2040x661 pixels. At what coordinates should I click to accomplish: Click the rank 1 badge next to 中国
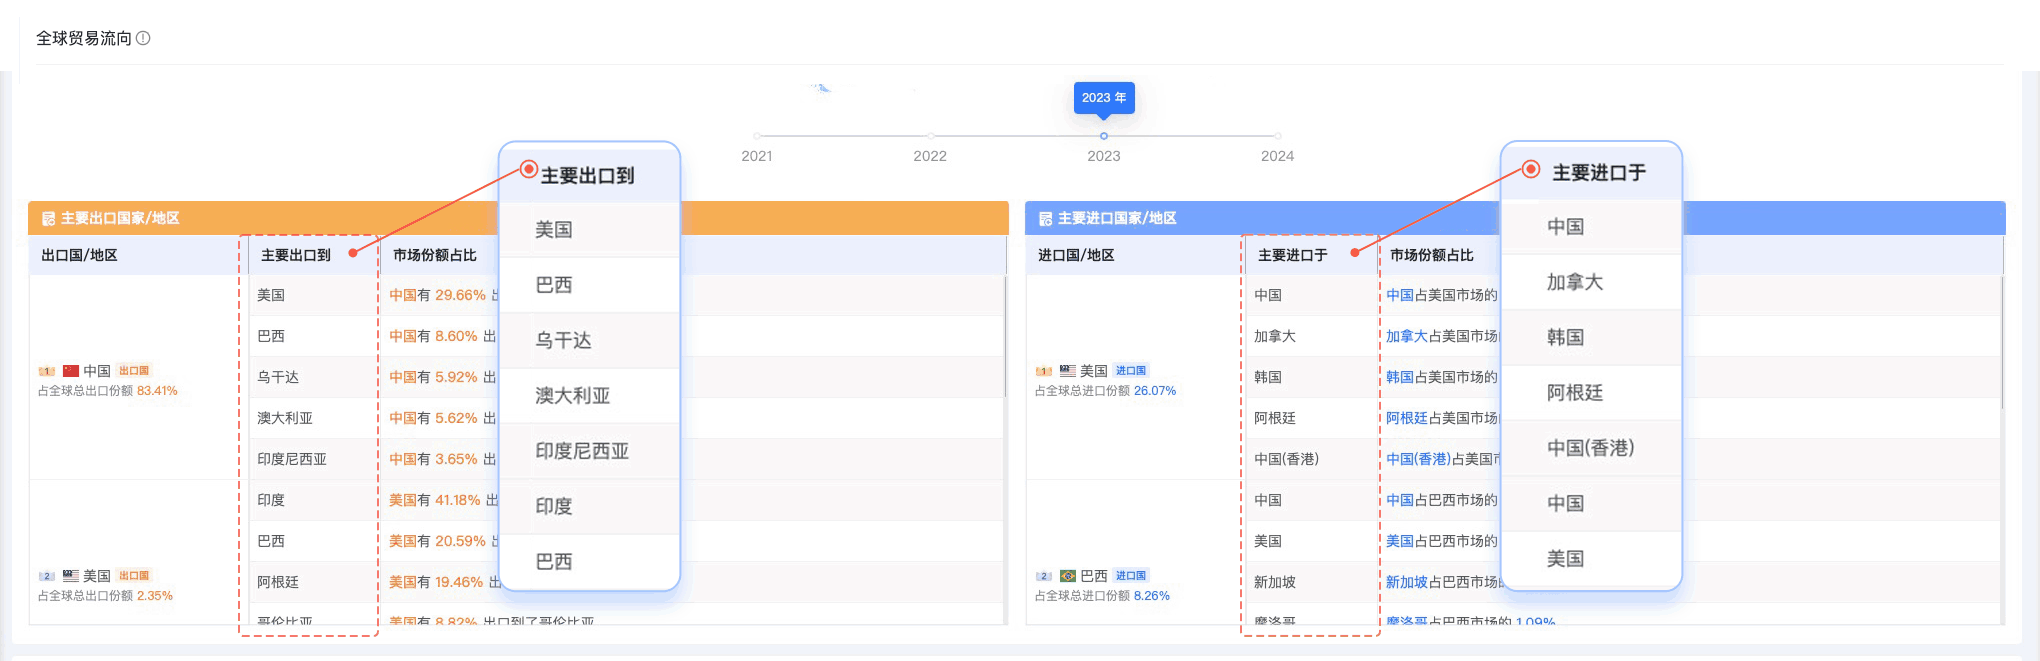click(x=47, y=371)
